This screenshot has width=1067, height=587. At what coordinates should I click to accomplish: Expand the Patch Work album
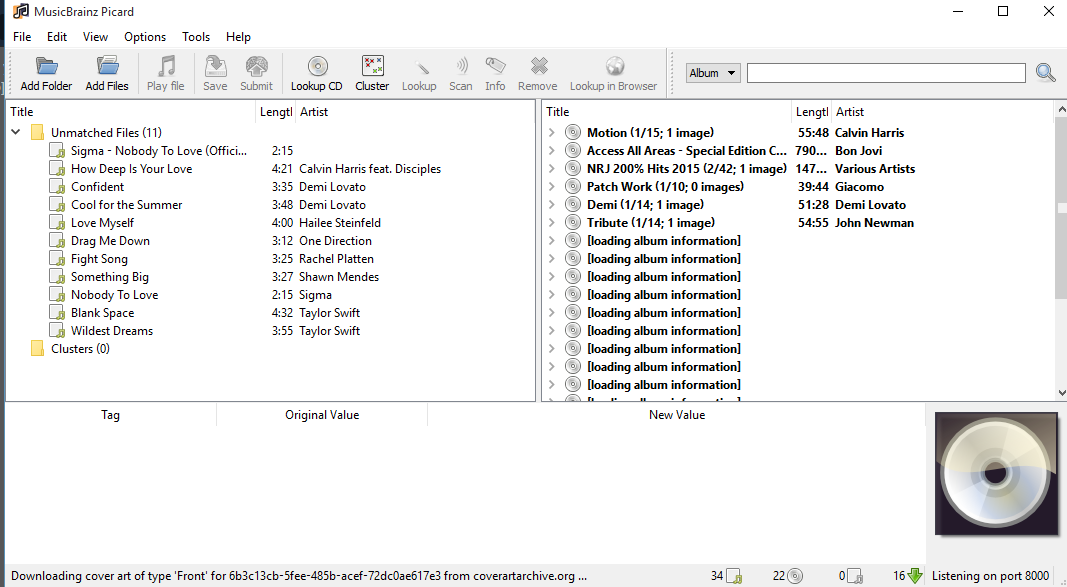click(552, 186)
